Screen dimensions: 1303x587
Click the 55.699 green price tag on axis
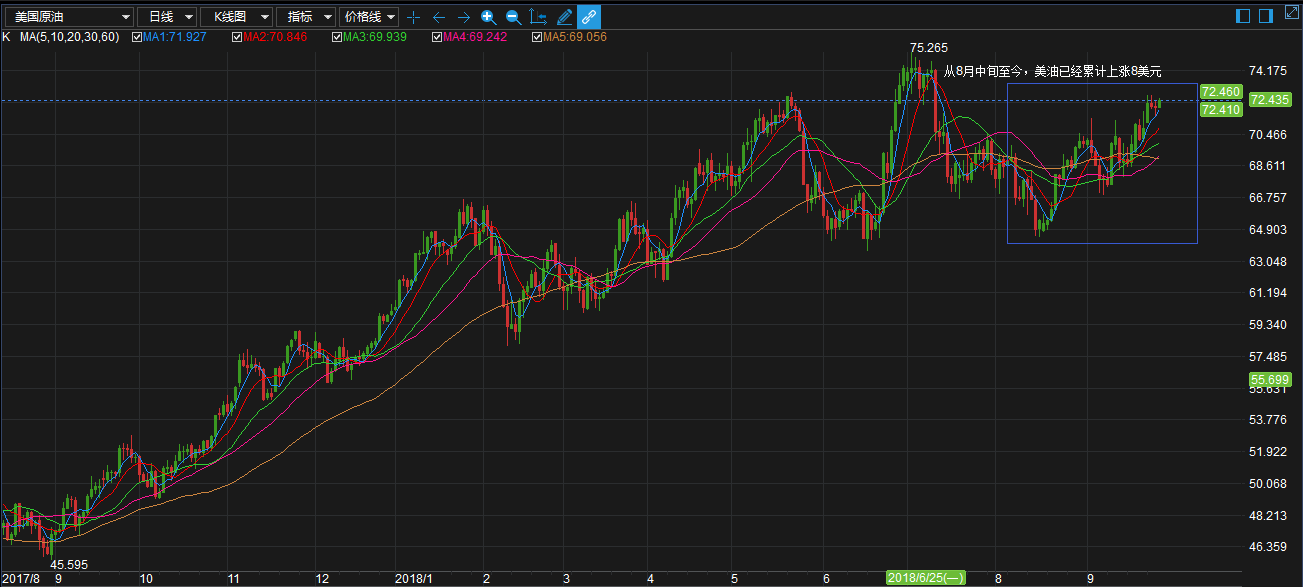tap(1270, 380)
